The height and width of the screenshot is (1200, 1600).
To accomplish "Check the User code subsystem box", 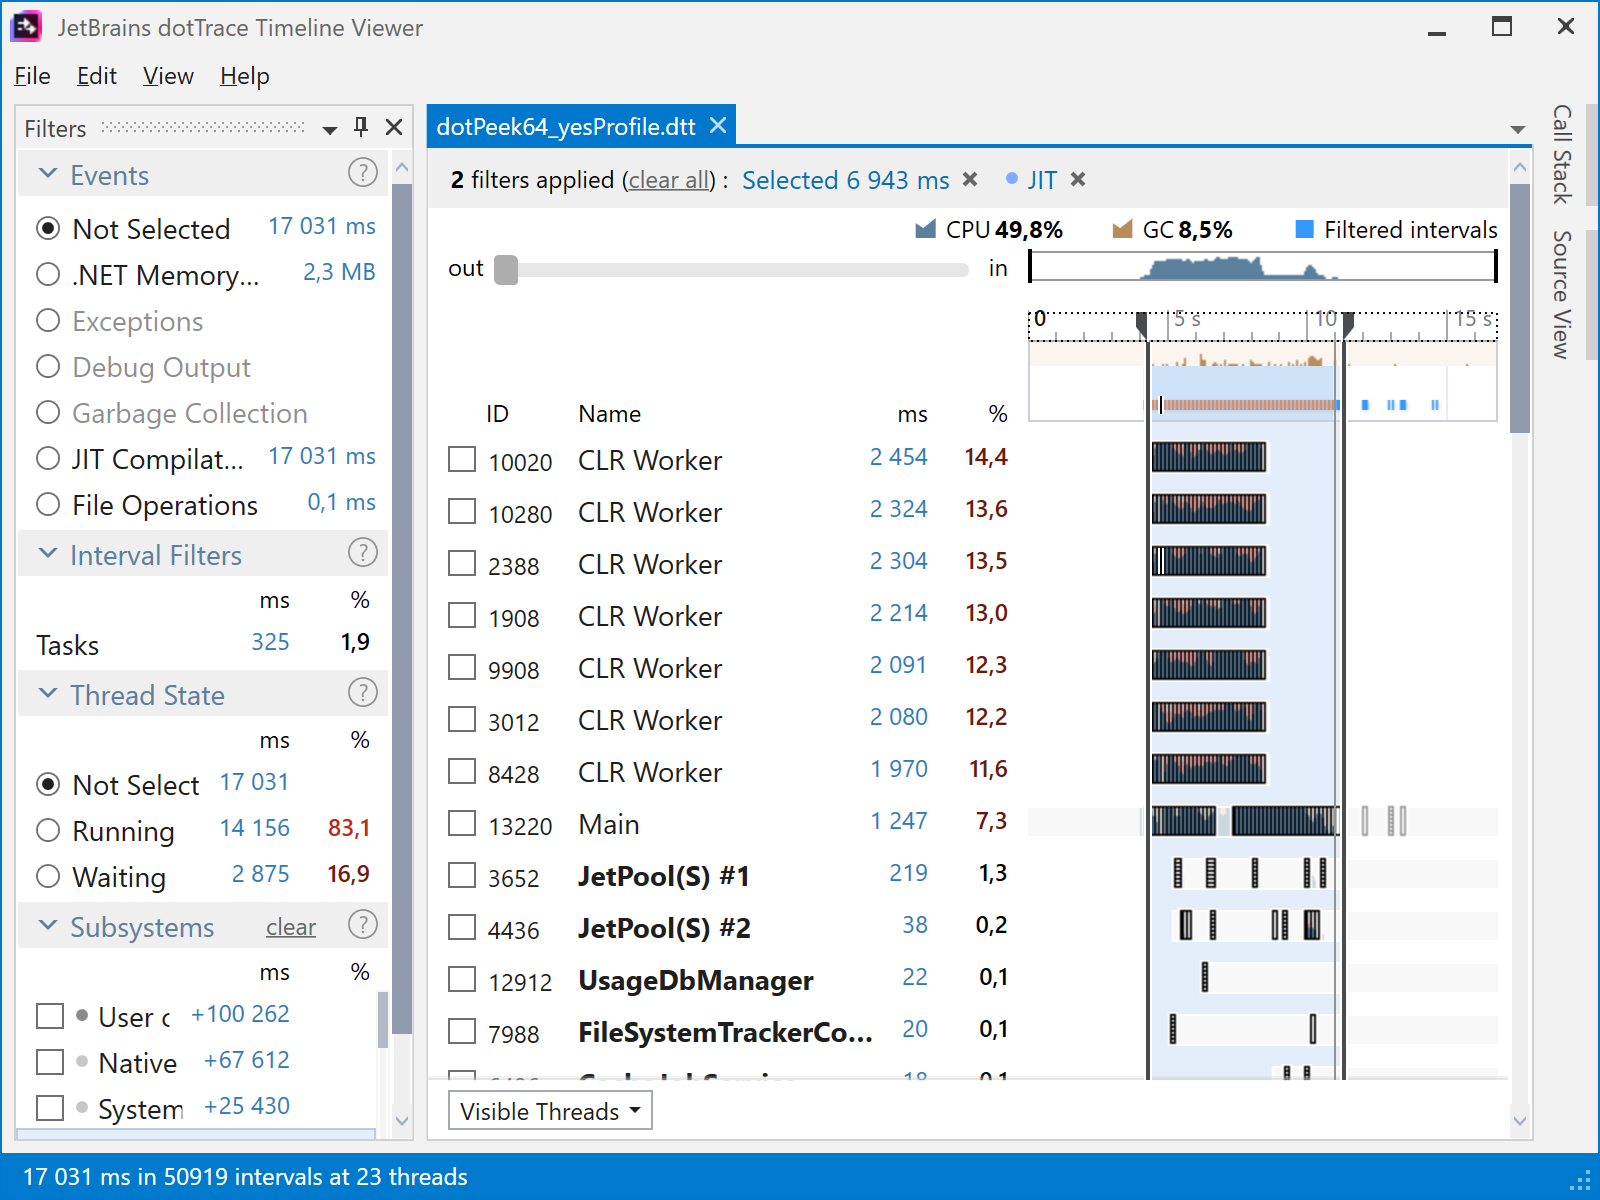I will pos(50,1016).
